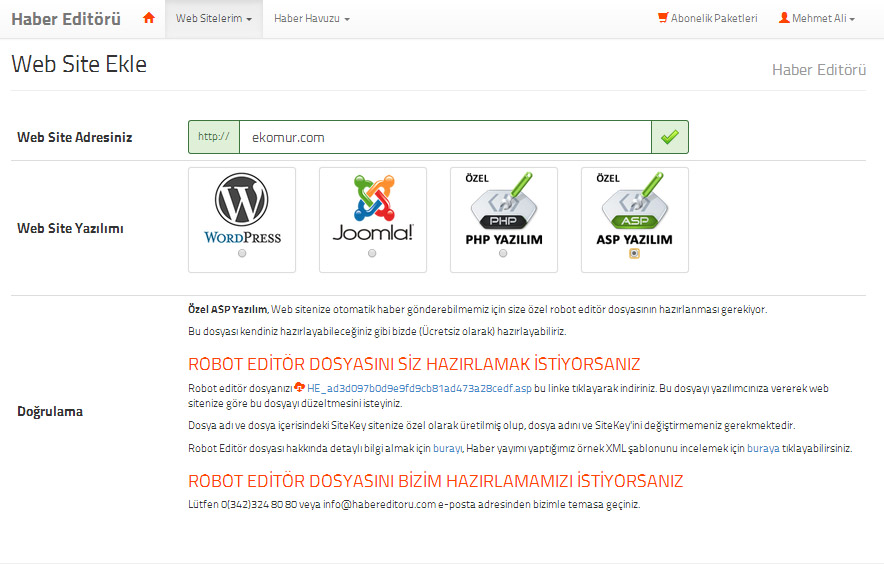884x569 pixels.
Task: Click the Haber Editörü breadcrumb text on right
Action: pyautogui.click(x=819, y=70)
